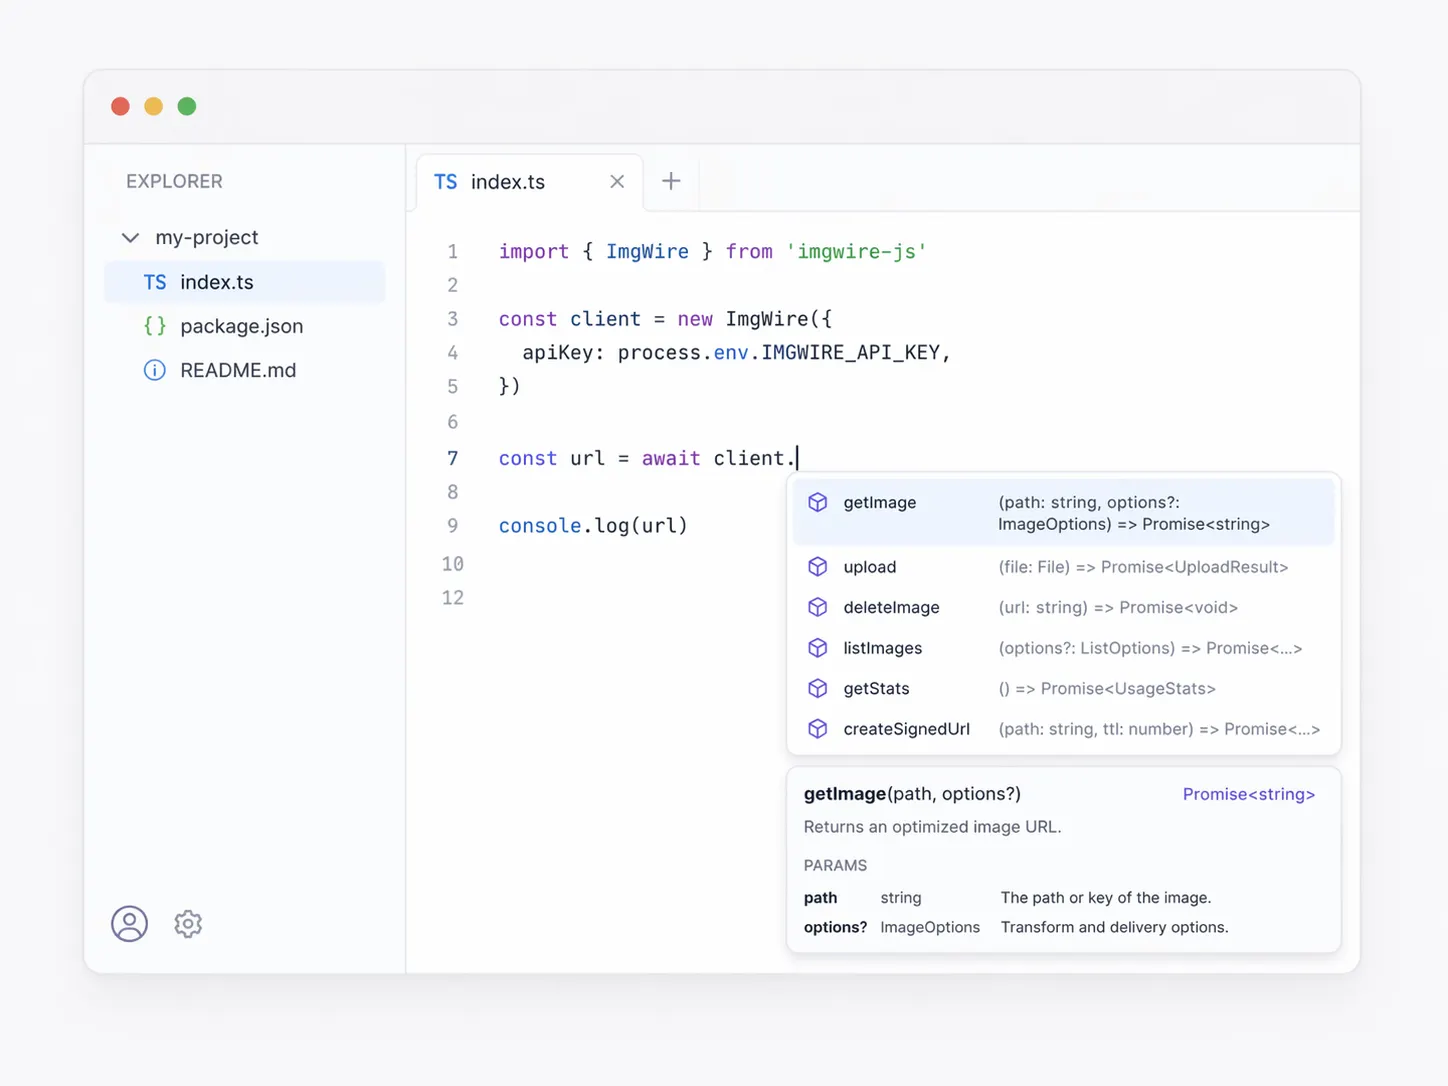The image size is (1448, 1086).
Task: Open settings via the gear icon
Action: pyautogui.click(x=188, y=923)
